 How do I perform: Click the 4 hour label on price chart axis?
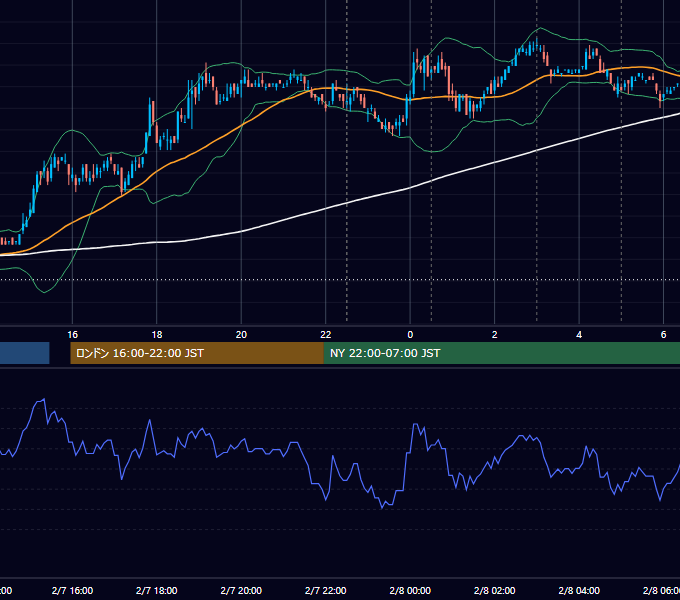[579, 335]
